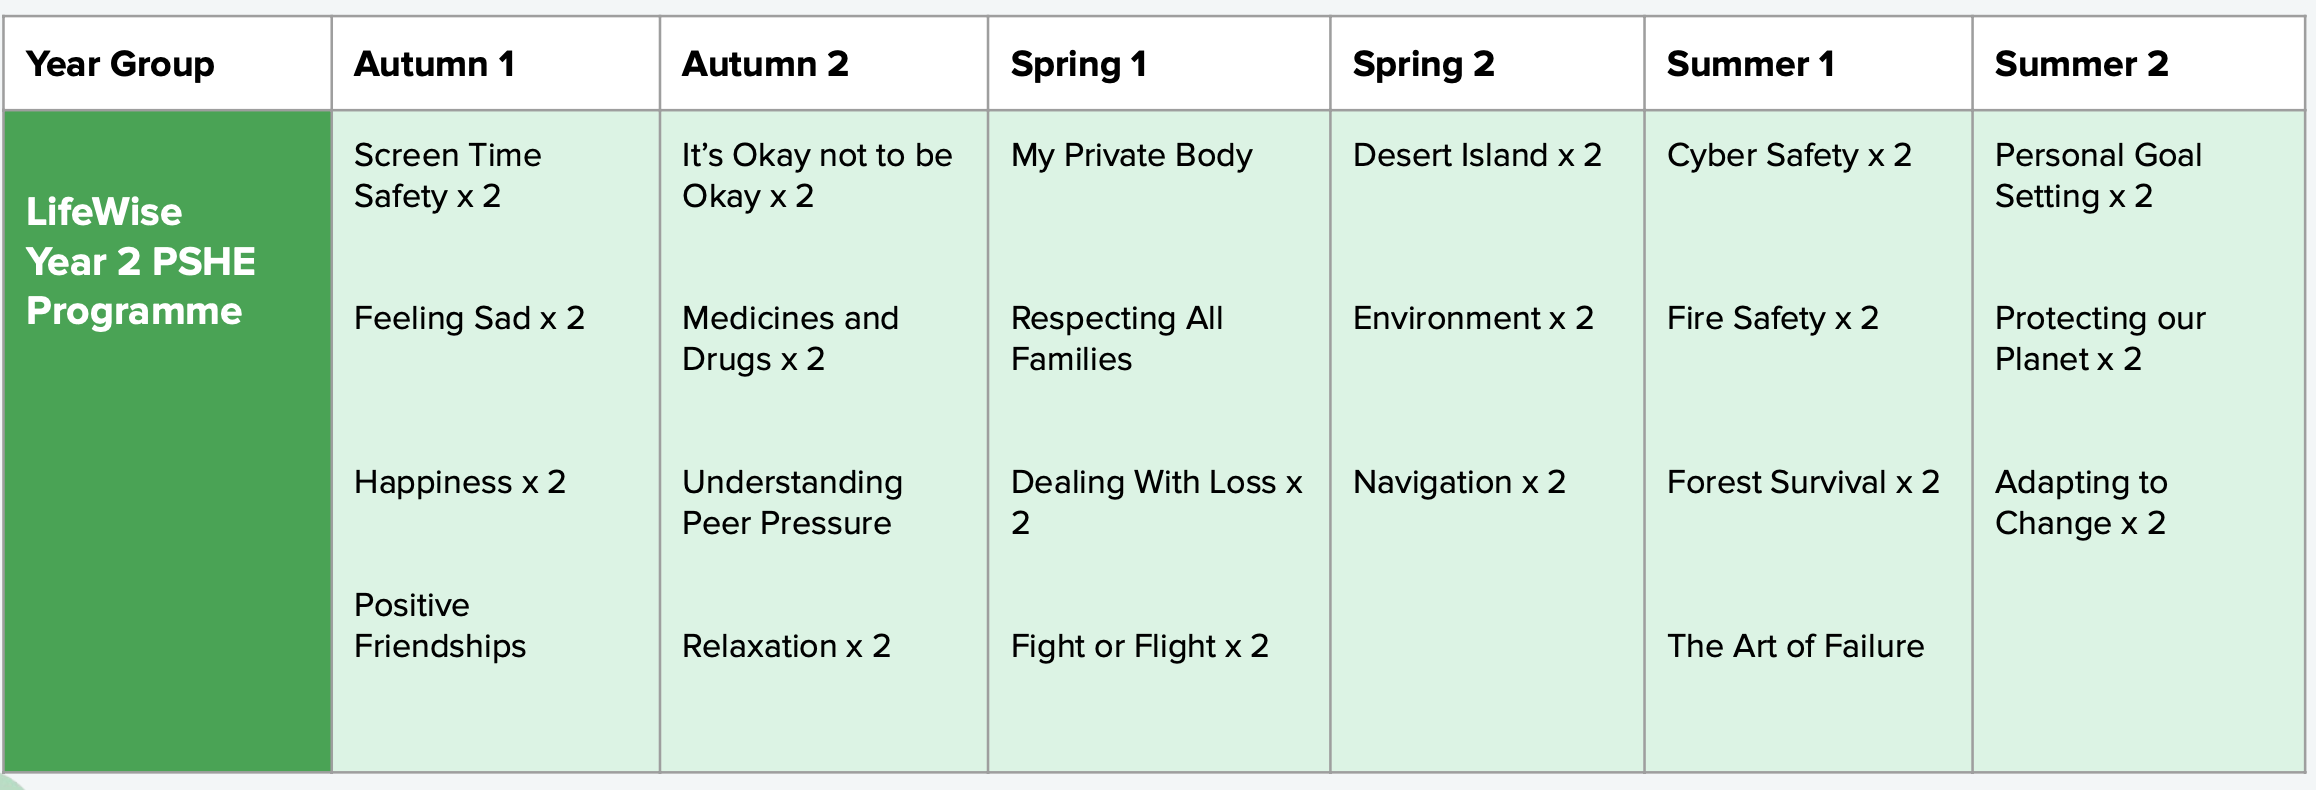
Task: Click the Autumn 2 header cell
Action: pos(765,64)
